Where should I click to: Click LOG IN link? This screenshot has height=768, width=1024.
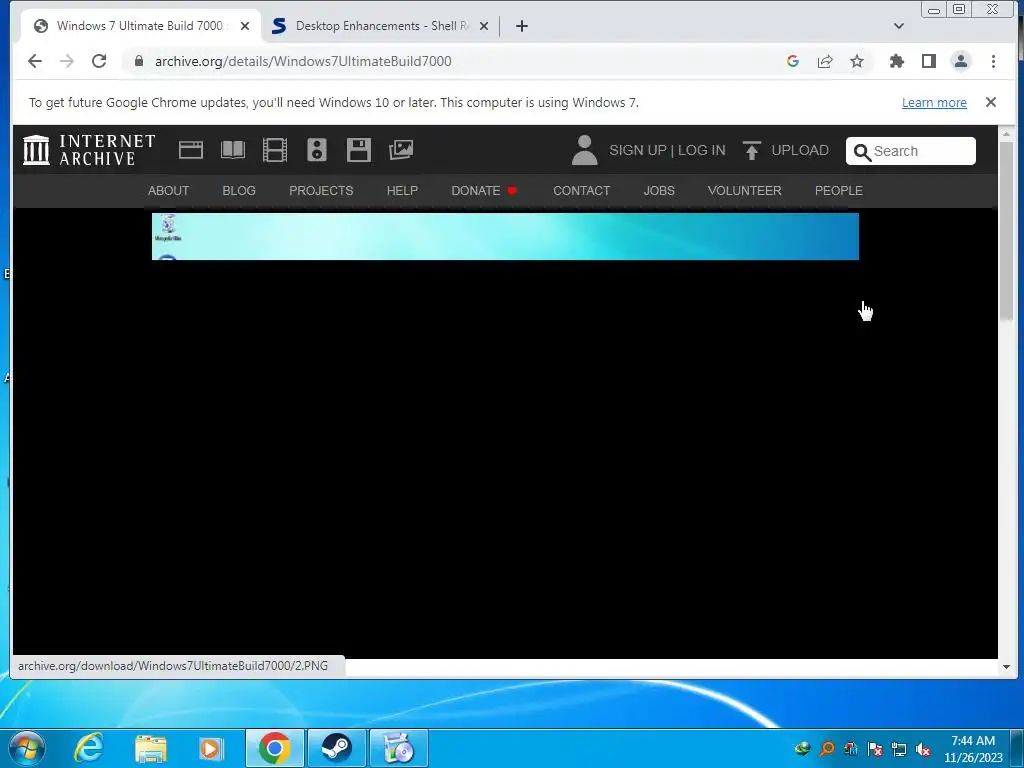(x=701, y=150)
